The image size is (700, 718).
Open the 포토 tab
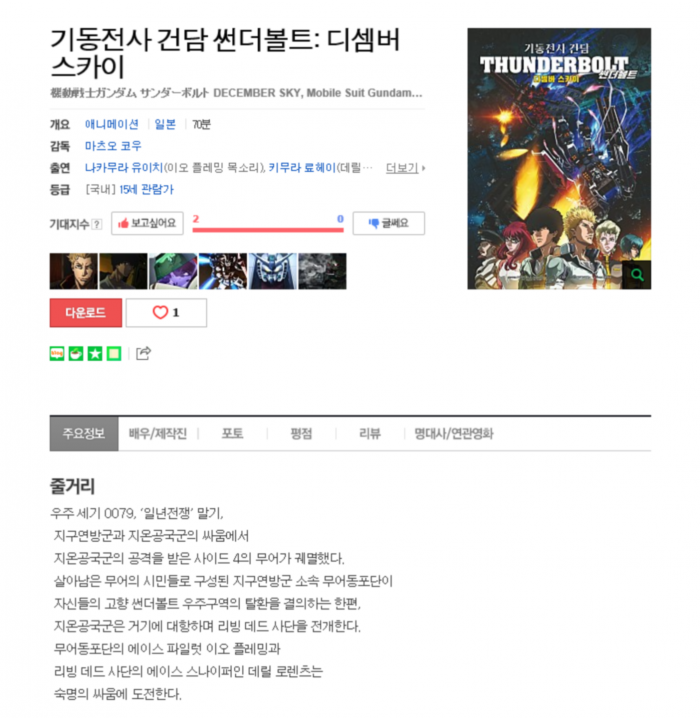pyautogui.click(x=233, y=434)
